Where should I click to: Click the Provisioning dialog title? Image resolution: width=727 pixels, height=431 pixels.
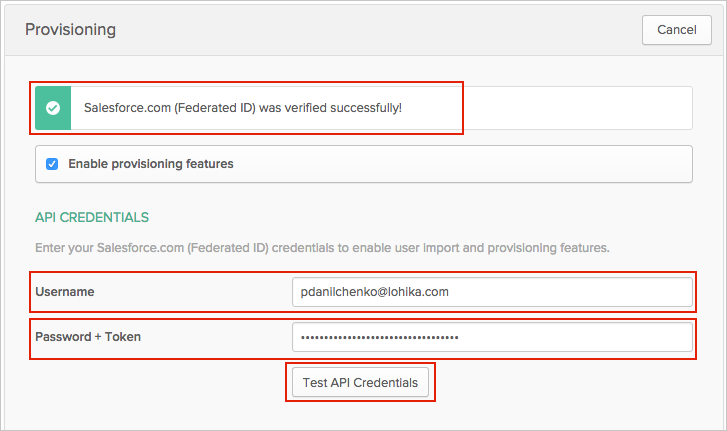point(70,30)
